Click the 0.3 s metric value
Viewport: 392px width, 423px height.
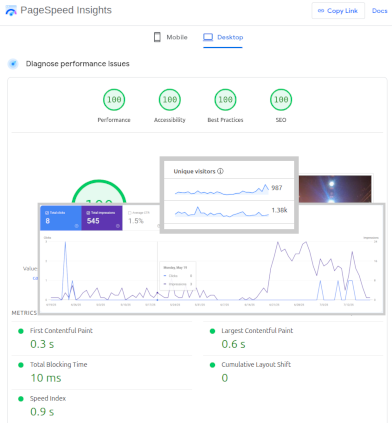point(42,344)
